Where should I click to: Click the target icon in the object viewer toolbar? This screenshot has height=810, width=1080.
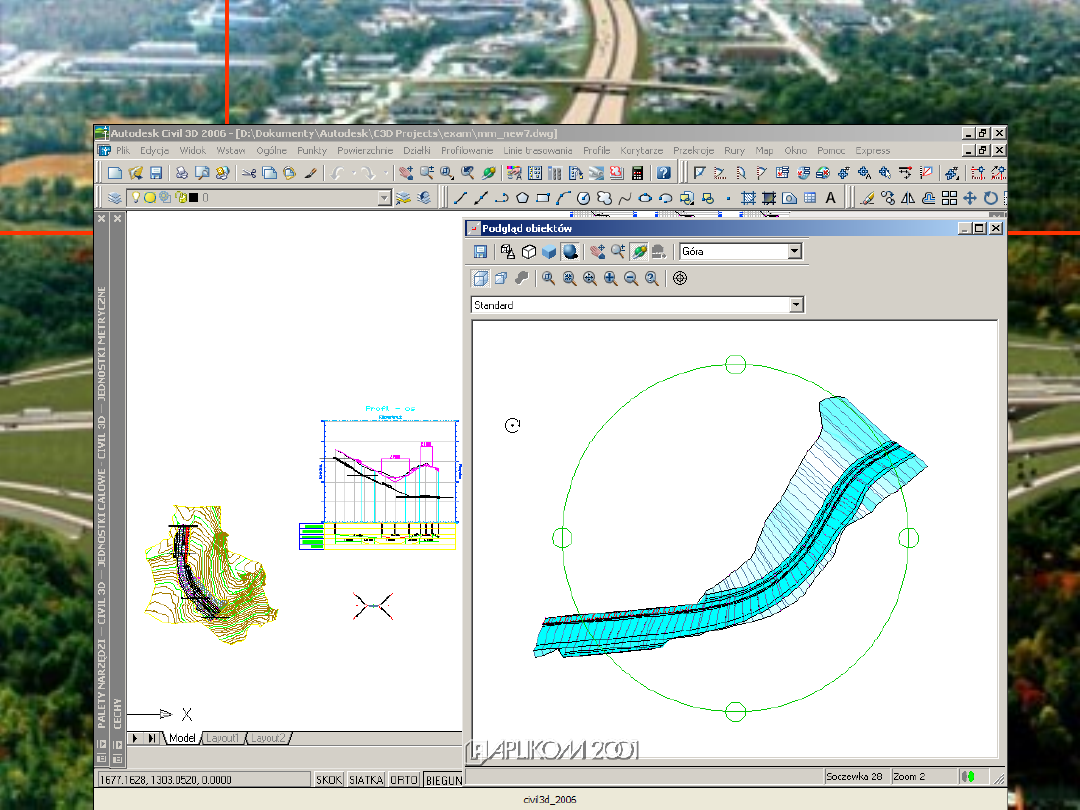click(x=680, y=279)
